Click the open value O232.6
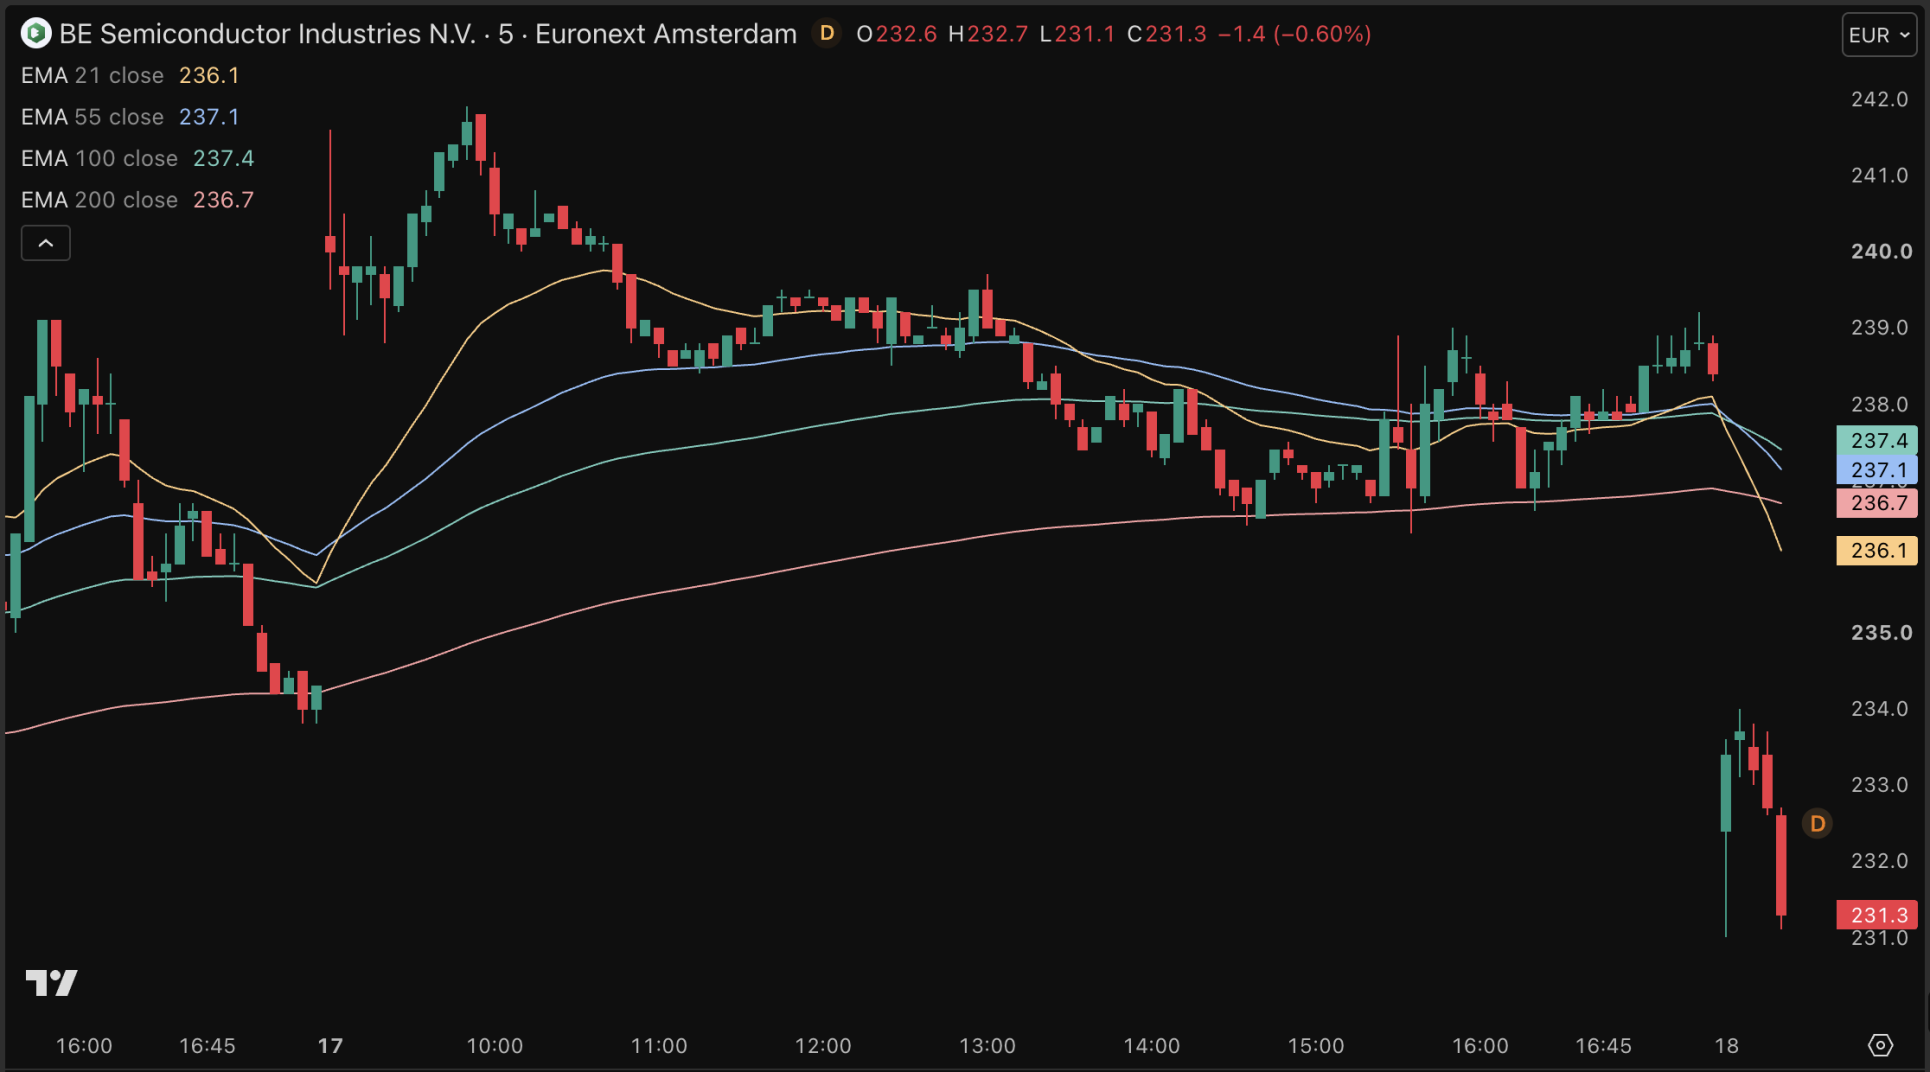The height and width of the screenshot is (1072, 1930). point(897,34)
